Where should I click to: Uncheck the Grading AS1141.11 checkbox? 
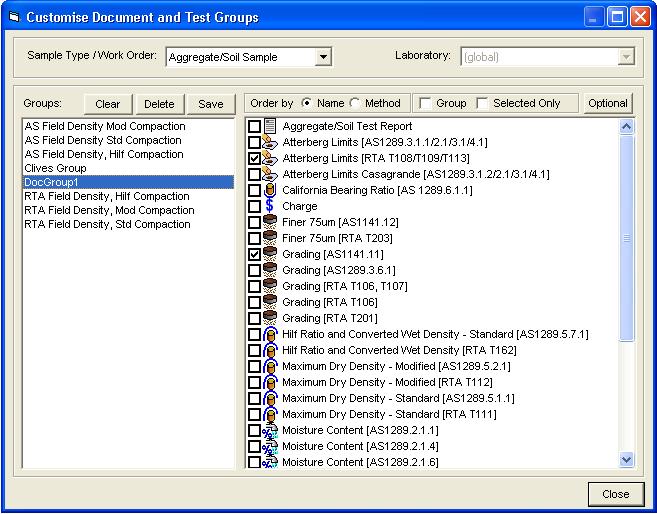(x=255, y=255)
